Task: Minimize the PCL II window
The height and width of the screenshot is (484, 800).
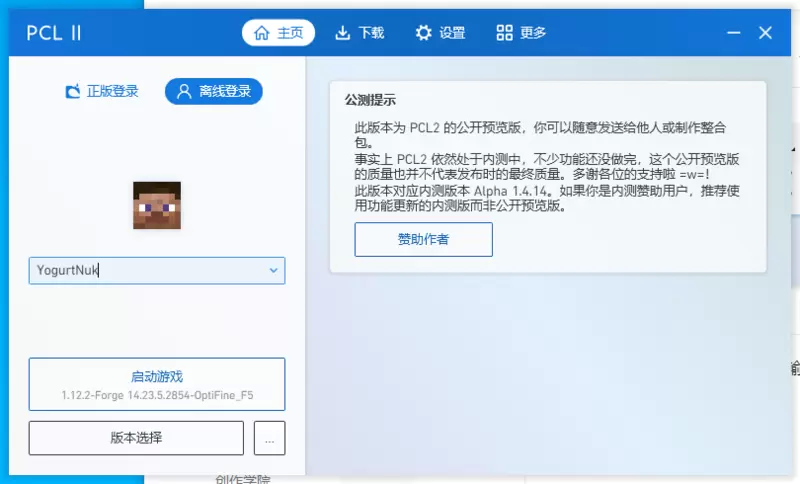Action: tap(734, 33)
